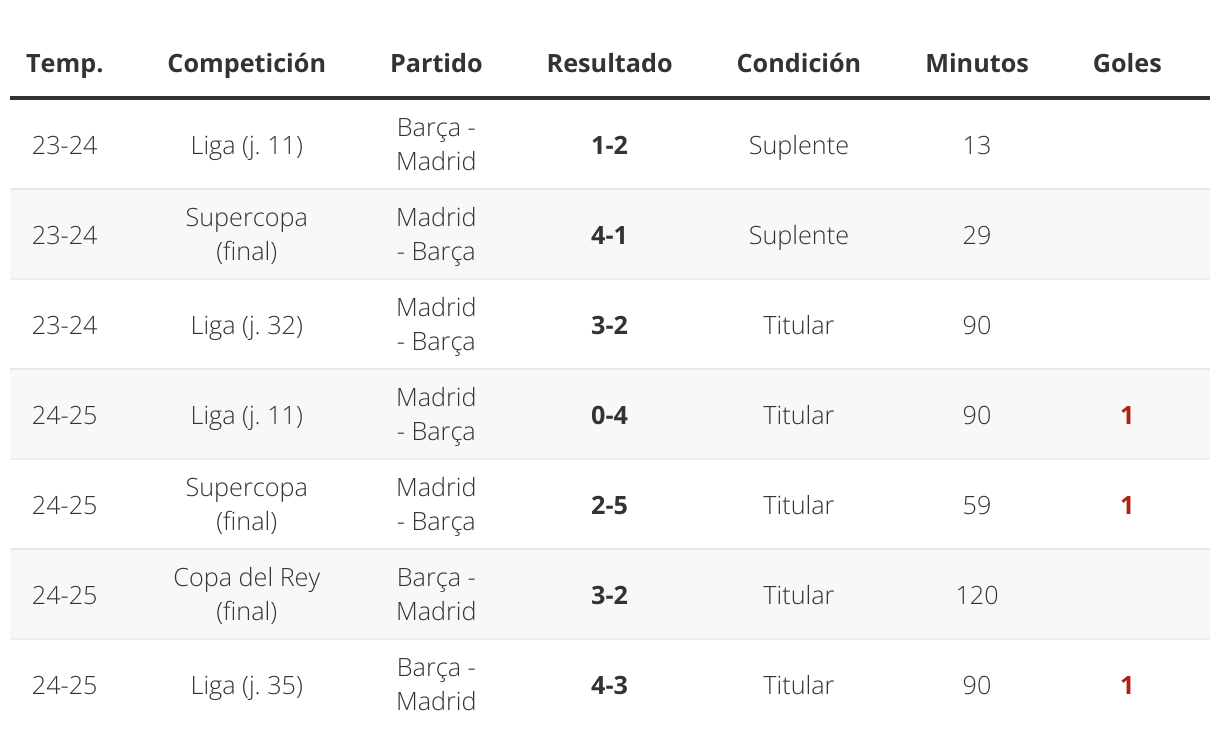Click the 4-1 Supercopa final result
1220x738 pixels.
click(609, 235)
